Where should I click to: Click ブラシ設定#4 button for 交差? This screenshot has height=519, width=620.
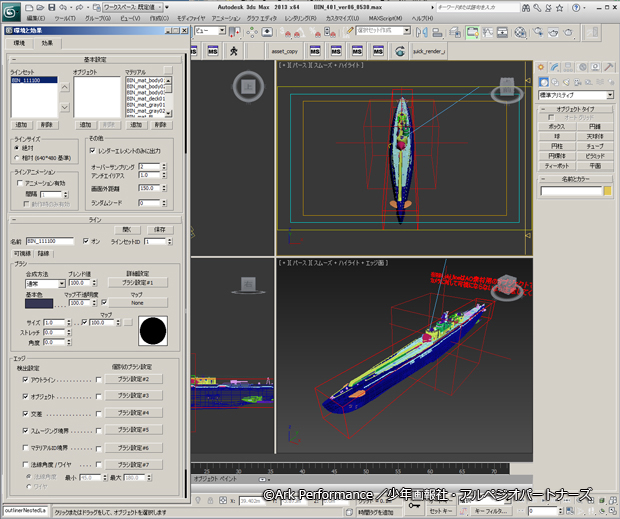click(x=133, y=413)
